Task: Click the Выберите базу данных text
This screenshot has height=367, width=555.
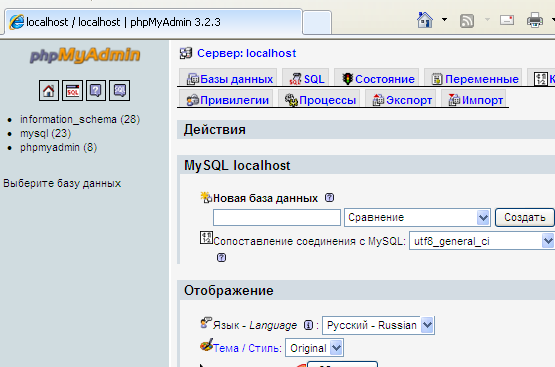Action: coord(62,183)
